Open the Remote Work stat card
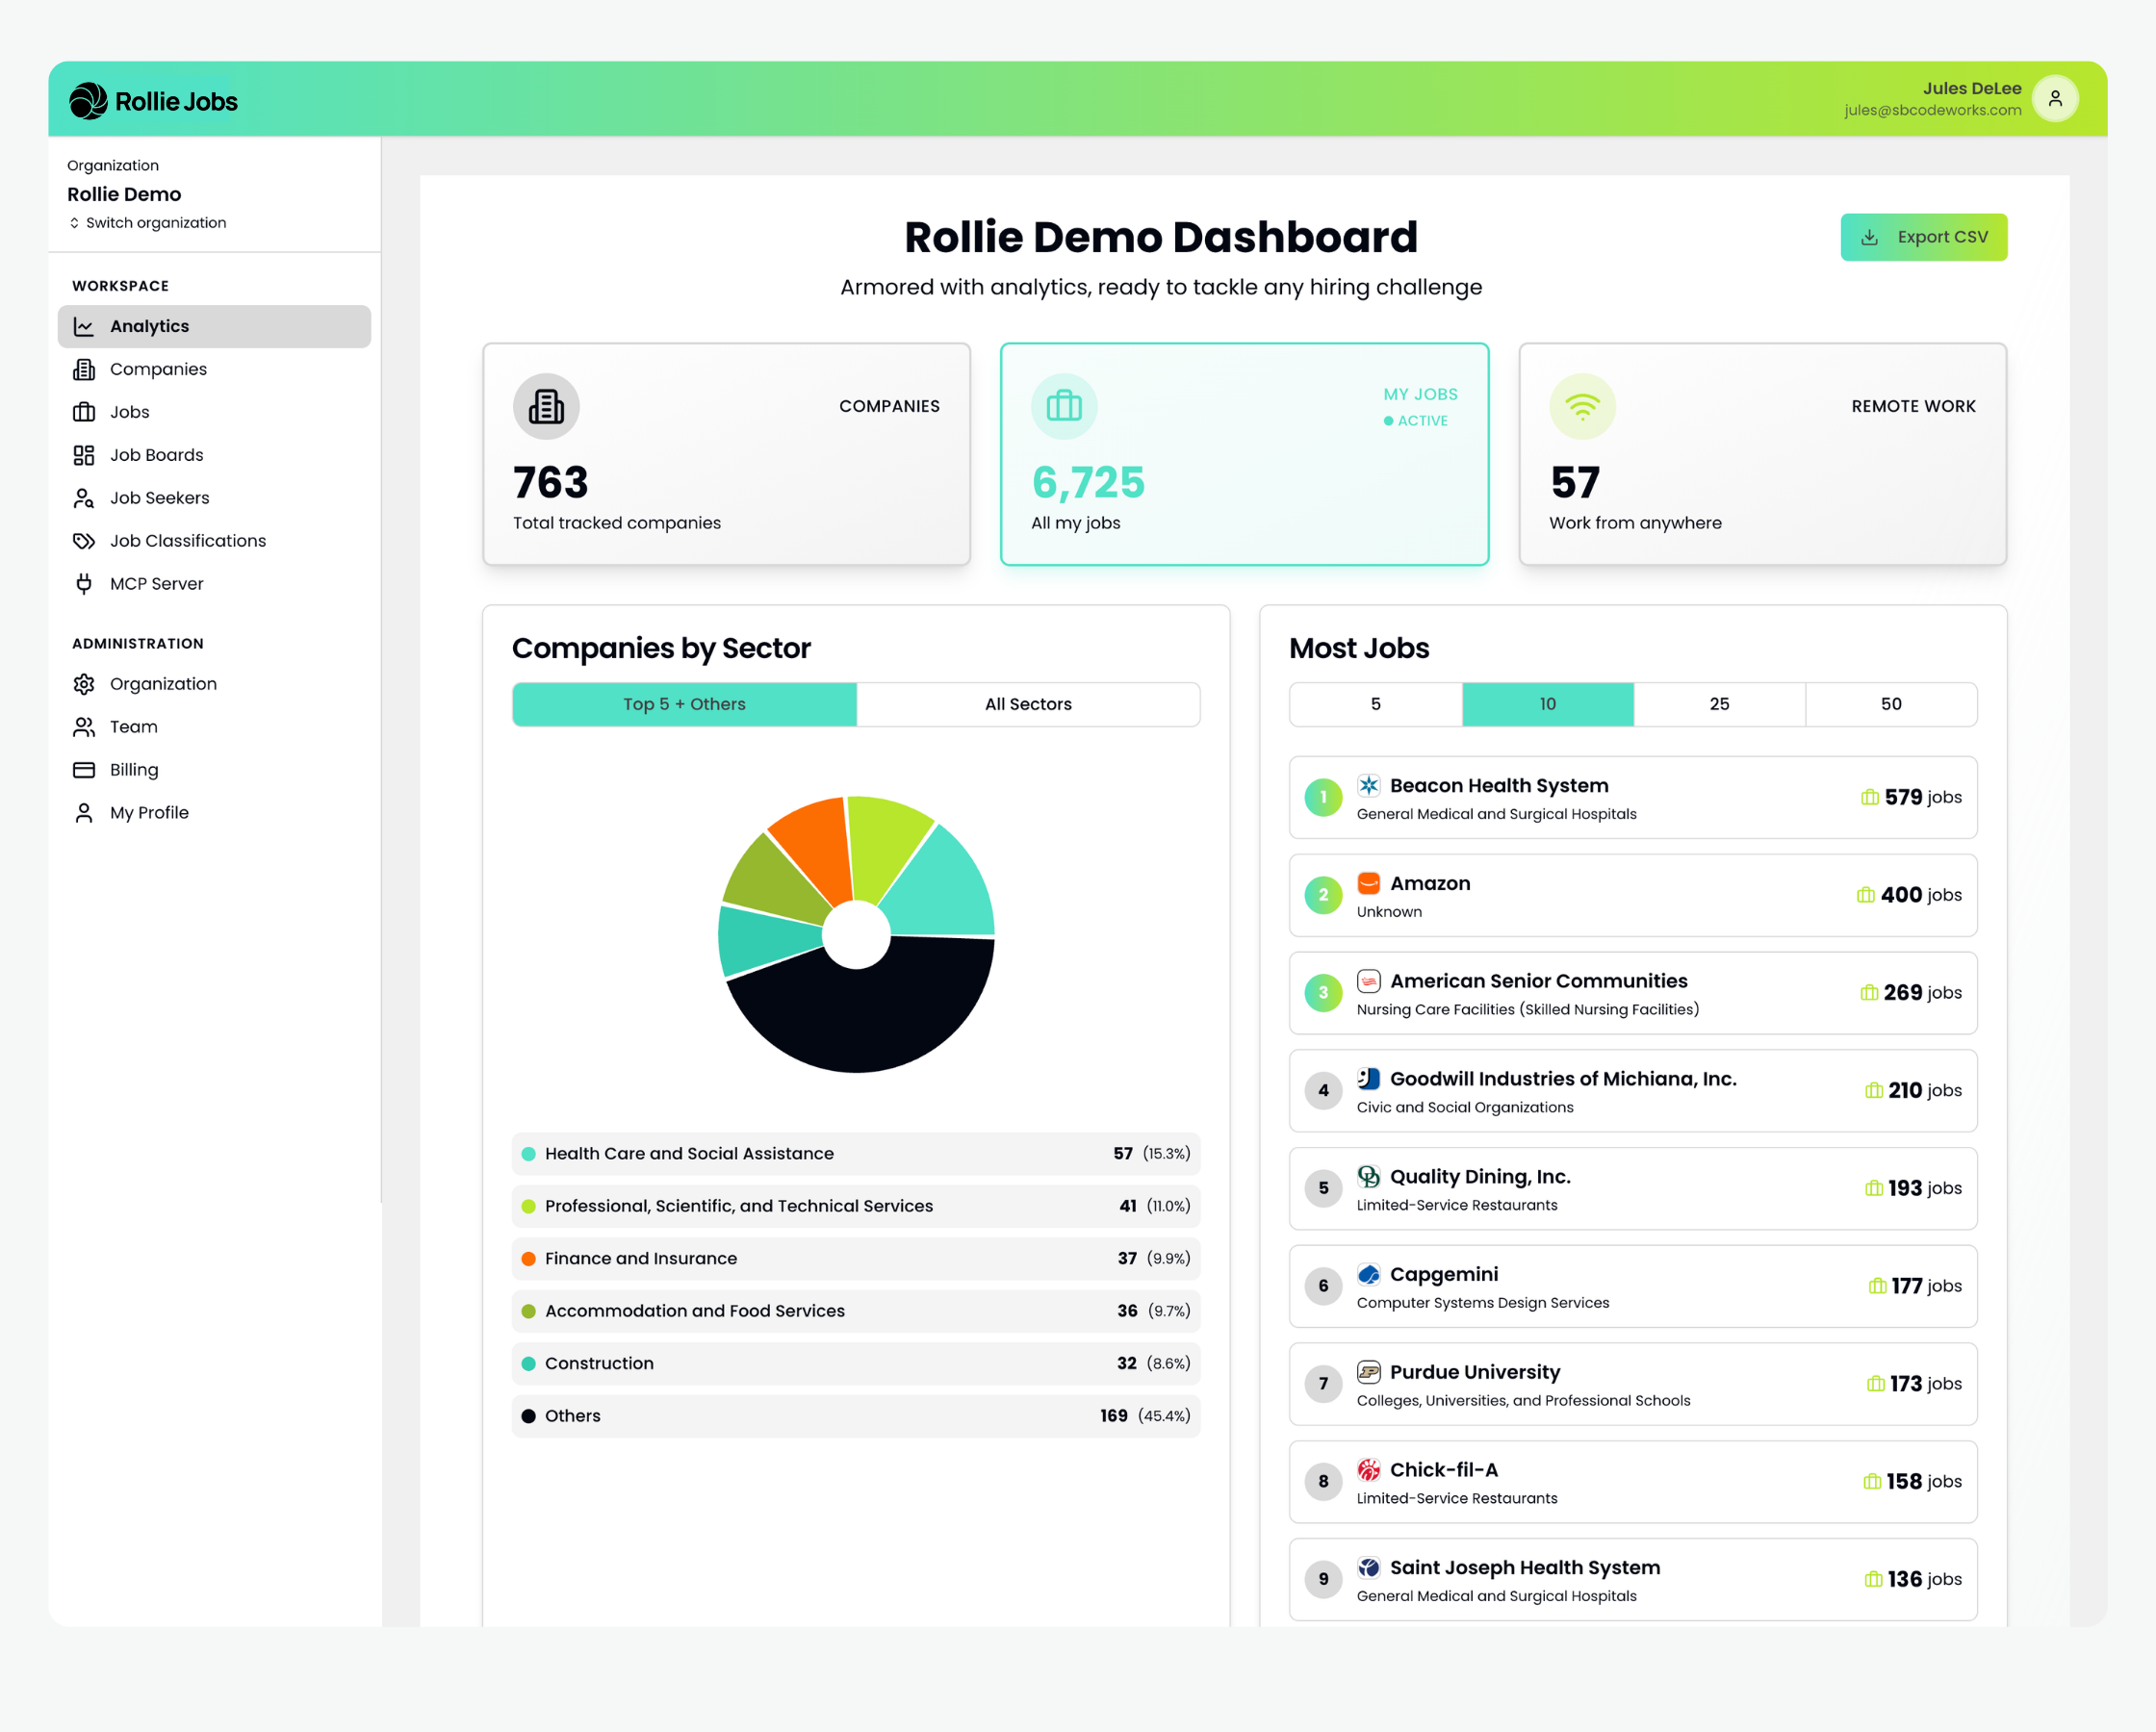The width and height of the screenshot is (2156, 1732). tap(1763, 455)
